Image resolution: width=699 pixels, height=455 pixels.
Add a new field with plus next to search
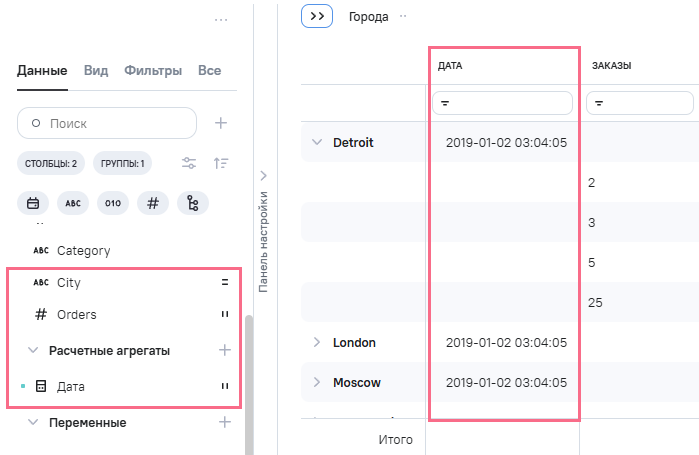[221, 123]
